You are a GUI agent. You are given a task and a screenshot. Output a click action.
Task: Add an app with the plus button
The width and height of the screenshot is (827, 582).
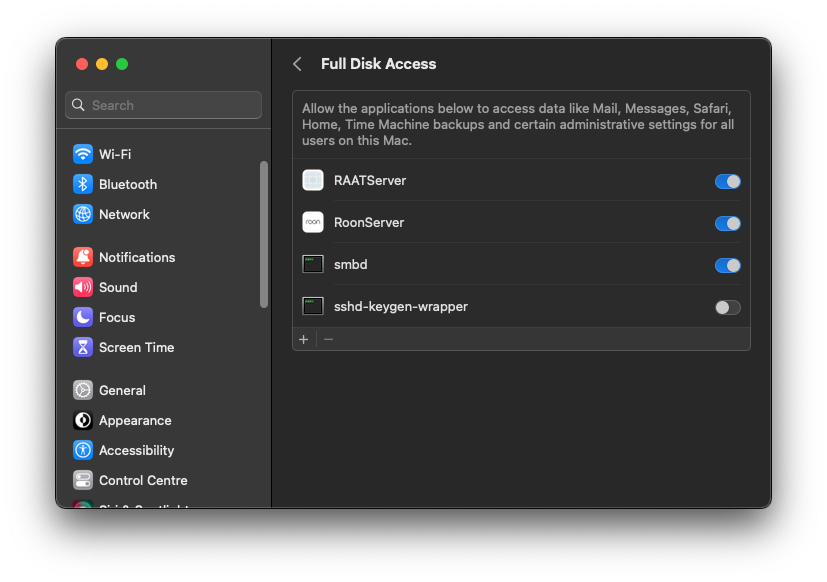303,339
